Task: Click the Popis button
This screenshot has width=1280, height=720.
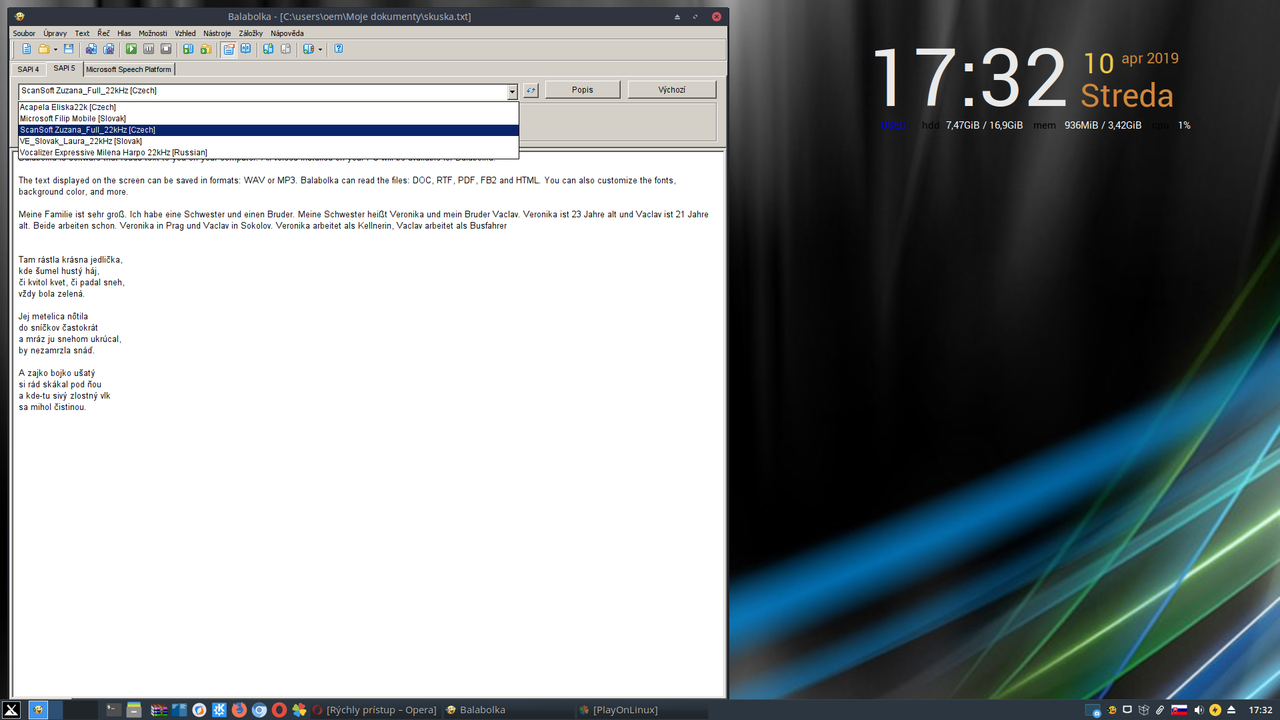Action: (x=582, y=90)
